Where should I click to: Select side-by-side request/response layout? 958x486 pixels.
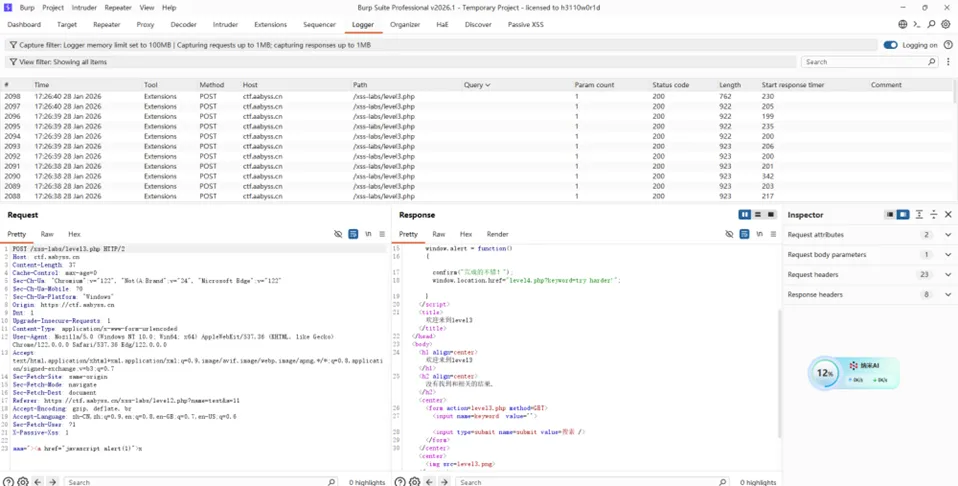point(745,215)
